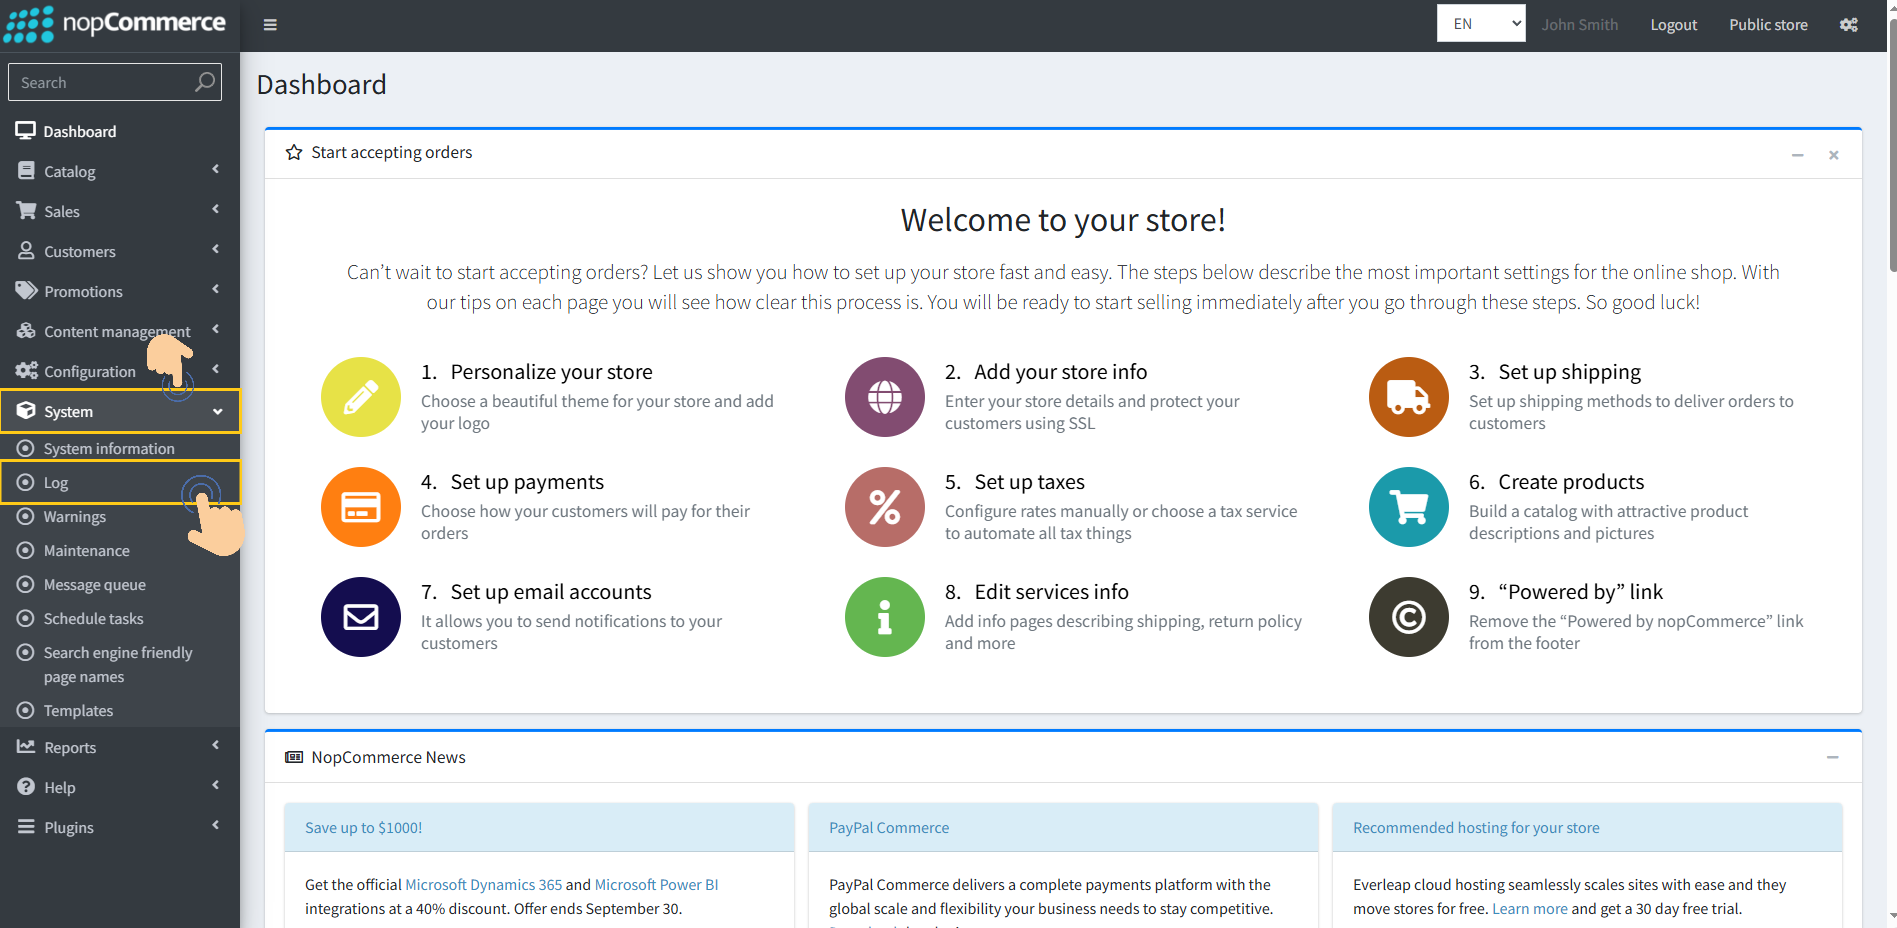The height and width of the screenshot is (928, 1897).
Task: Click the envelope Set up email accounts icon
Action: (x=360, y=617)
